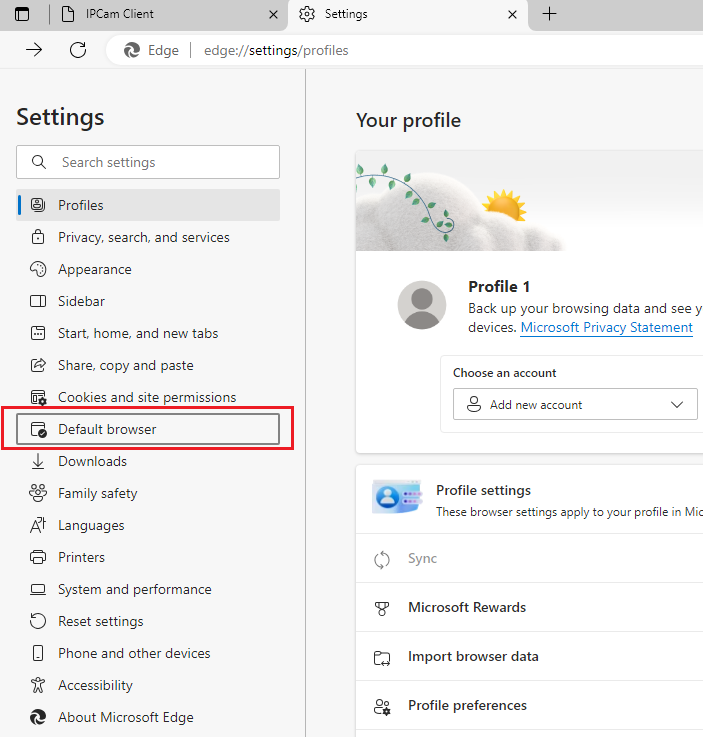Click the Family safety icon
This screenshot has height=737, width=703.
38,493
